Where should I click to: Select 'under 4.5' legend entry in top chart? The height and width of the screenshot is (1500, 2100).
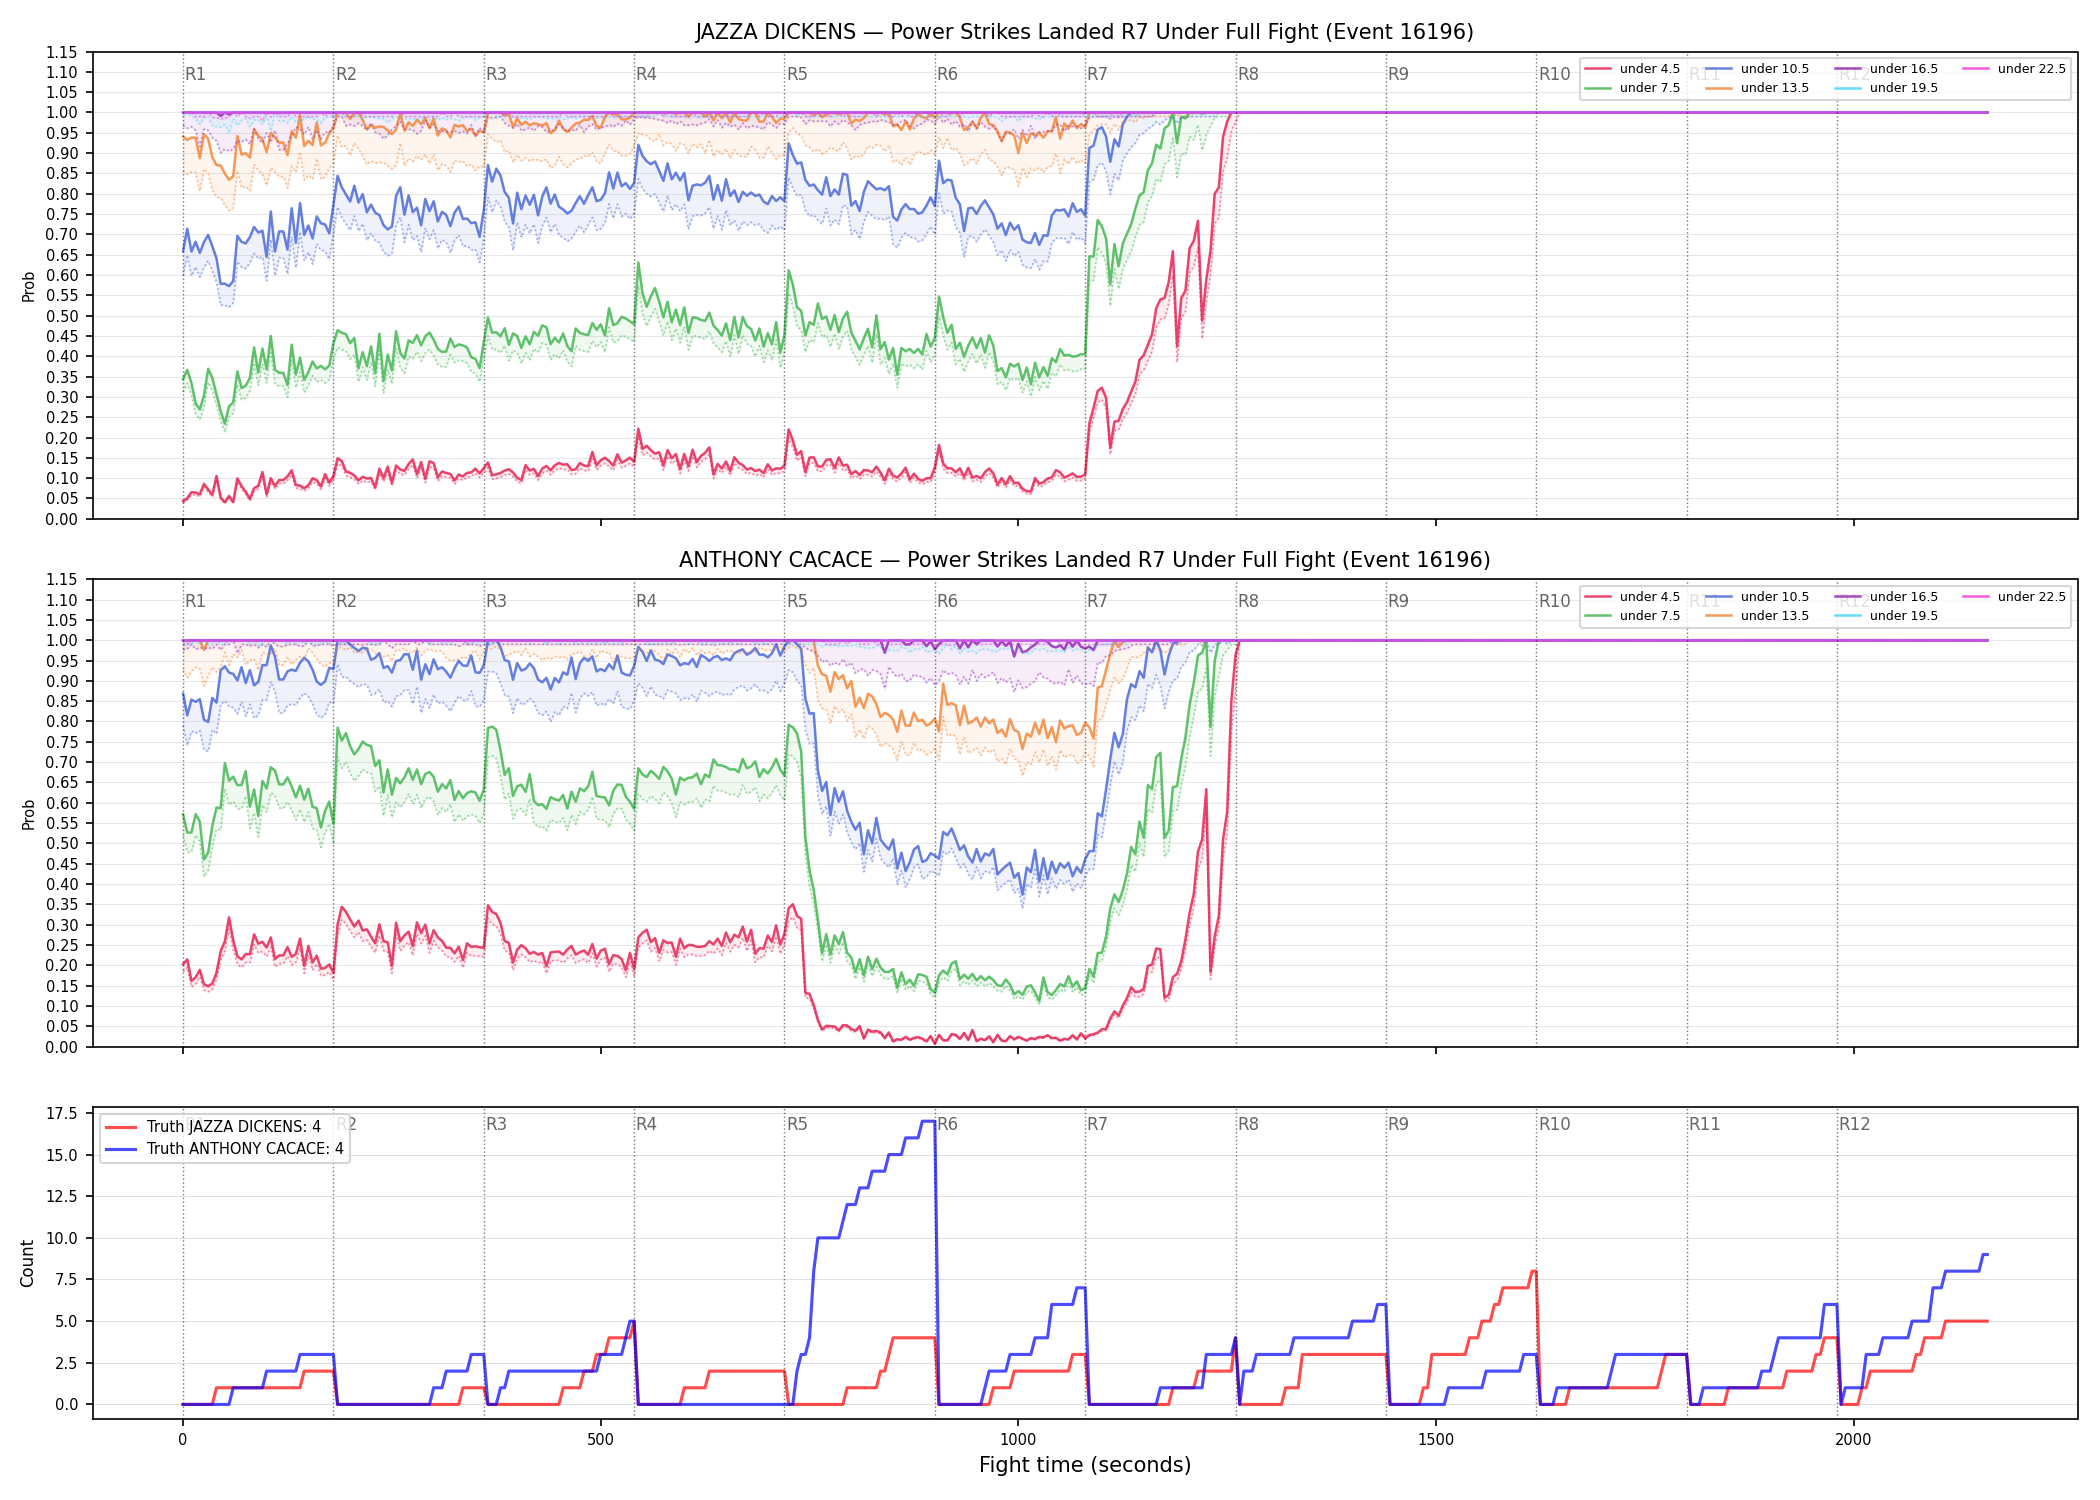coord(1632,69)
